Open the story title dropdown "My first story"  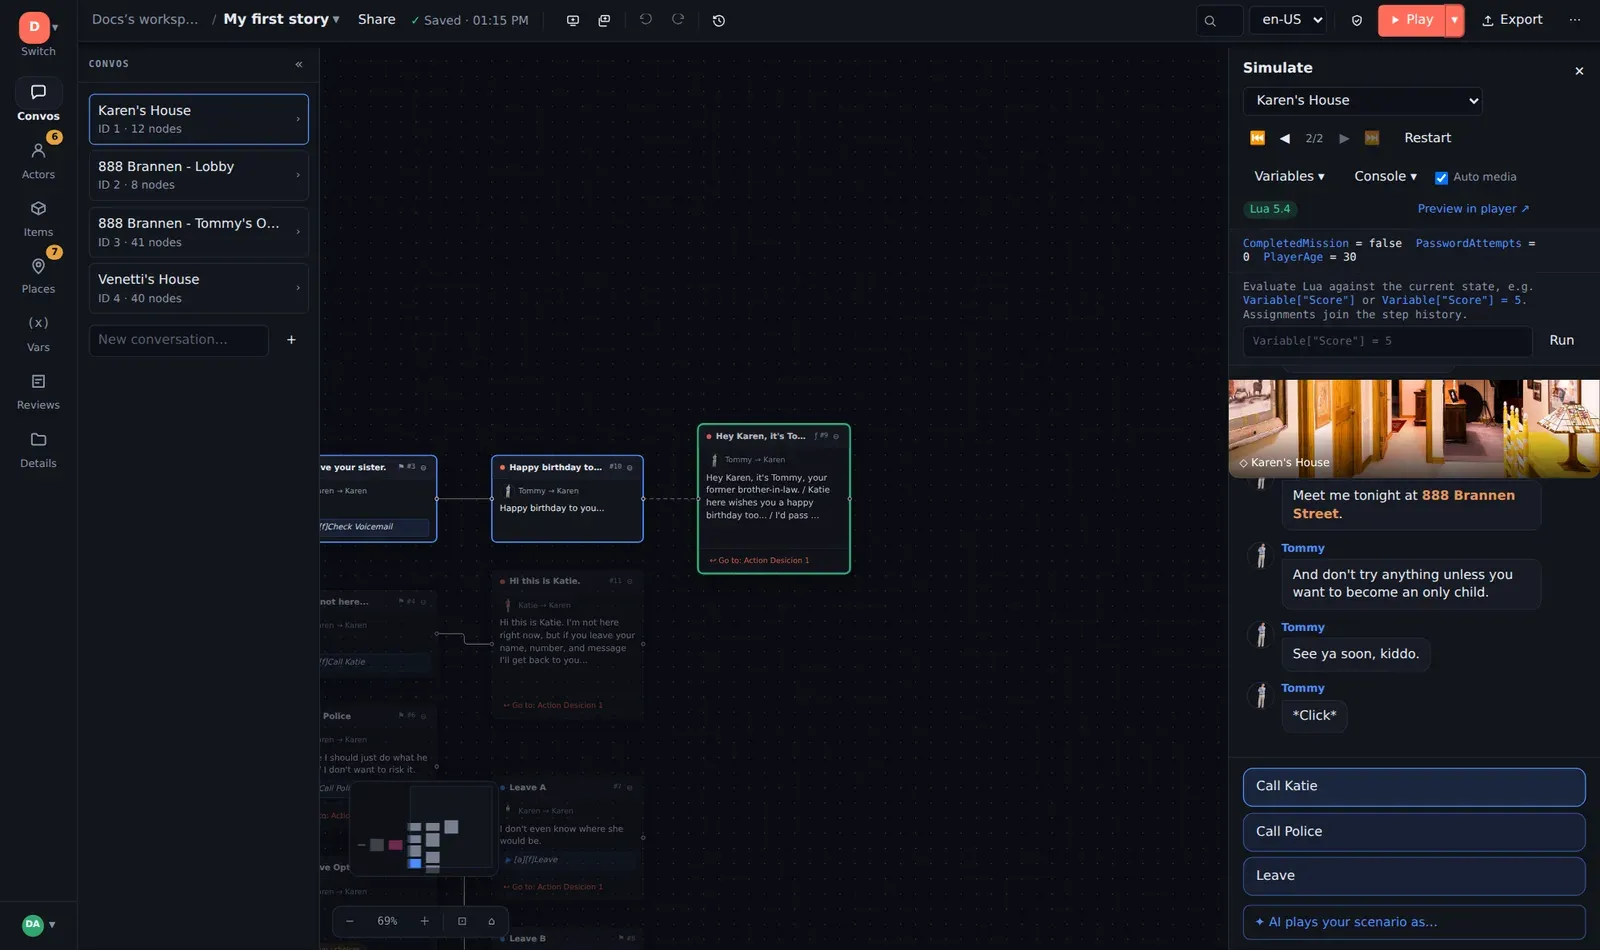[x=281, y=19]
